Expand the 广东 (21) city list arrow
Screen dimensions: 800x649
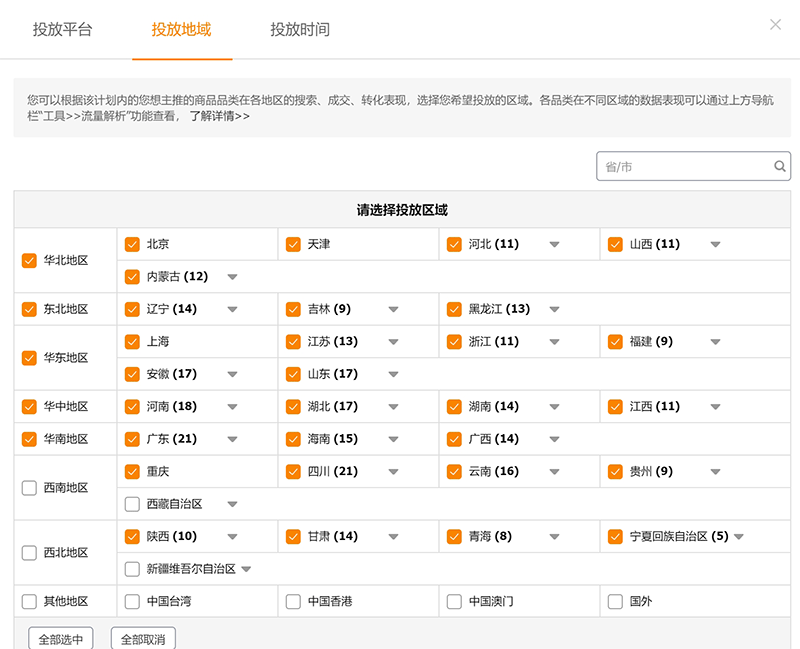(x=232, y=439)
